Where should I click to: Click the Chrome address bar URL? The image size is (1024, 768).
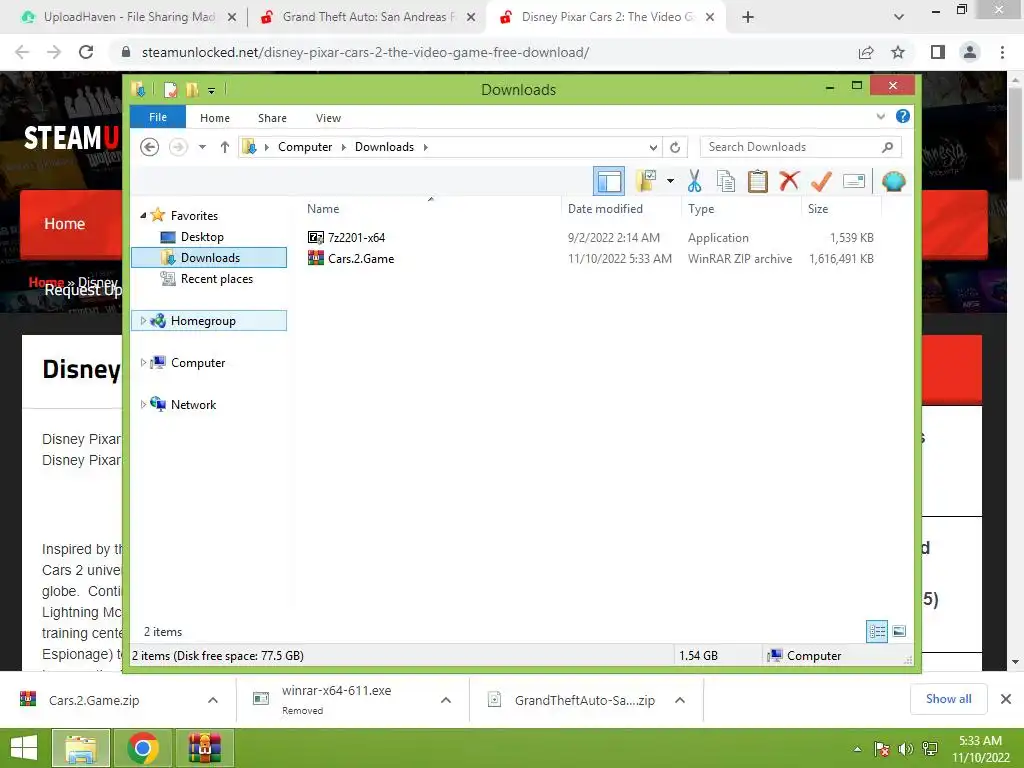coord(365,52)
